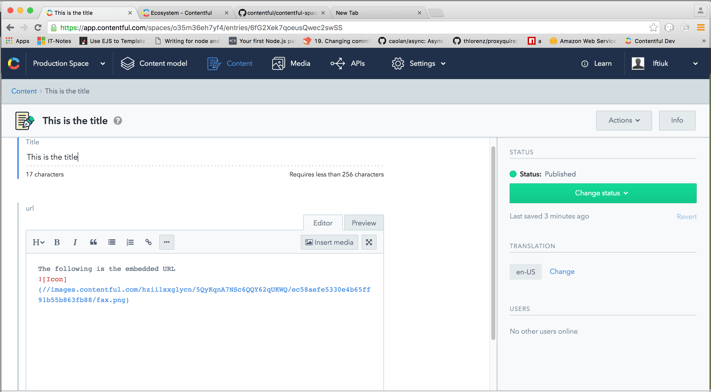Click the Settings gear icon
711x392 pixels.
click(x=398, y=64)
